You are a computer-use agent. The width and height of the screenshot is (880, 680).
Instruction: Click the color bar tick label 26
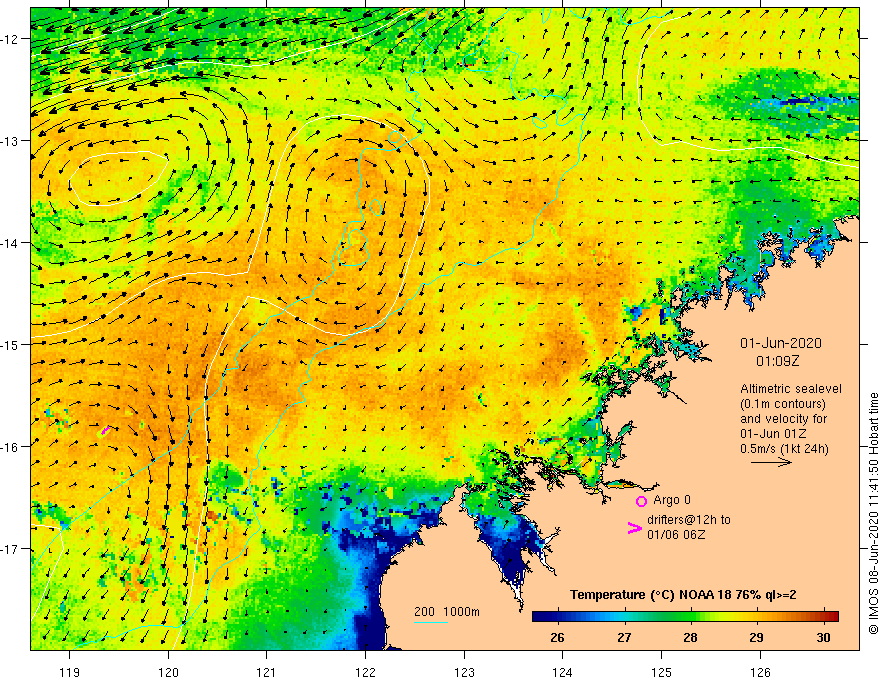(x=557, y=638)
